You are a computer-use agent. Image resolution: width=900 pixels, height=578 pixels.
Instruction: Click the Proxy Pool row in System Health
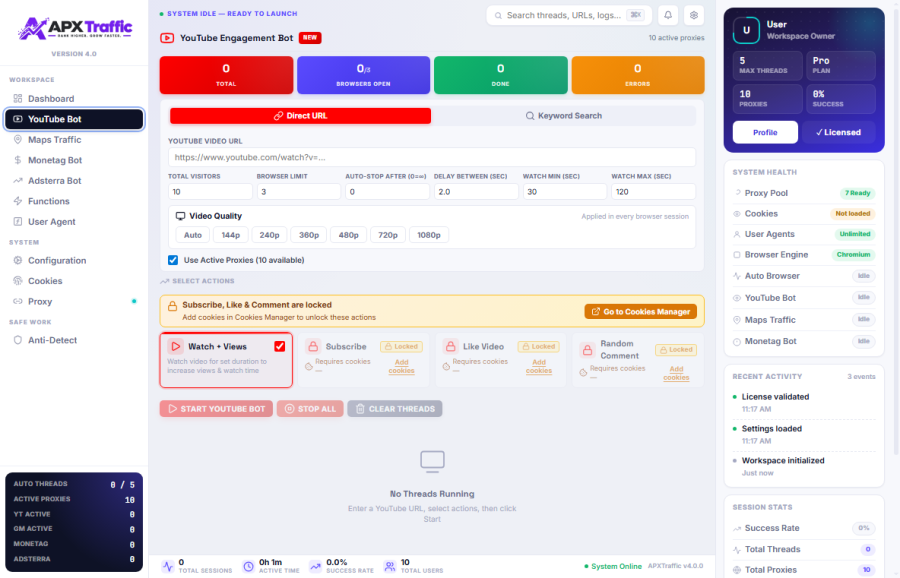coord(804,193)
